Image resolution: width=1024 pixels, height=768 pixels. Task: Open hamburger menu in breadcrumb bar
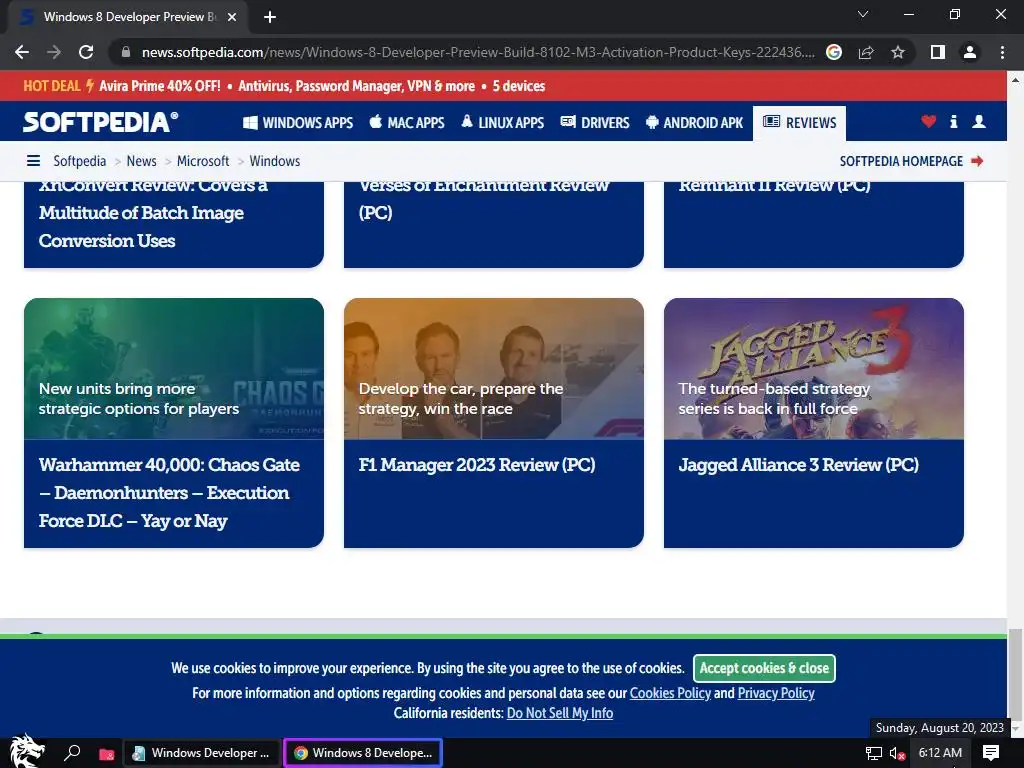(x=33, y=161)
